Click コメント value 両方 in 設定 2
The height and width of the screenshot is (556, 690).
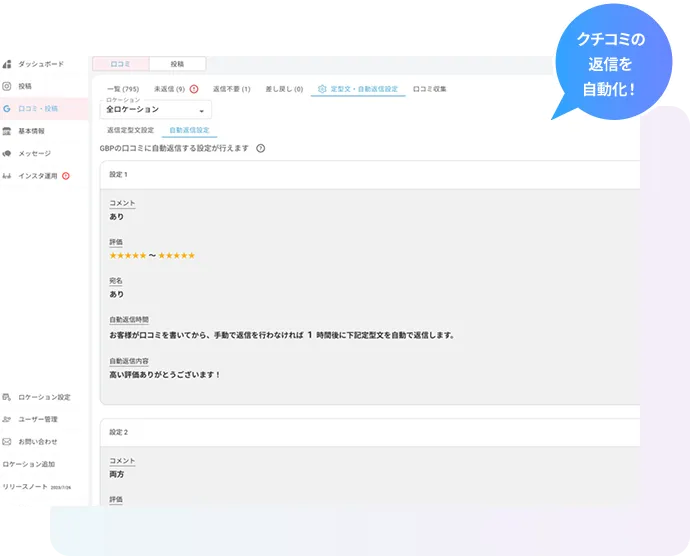(x=117, y=474)
